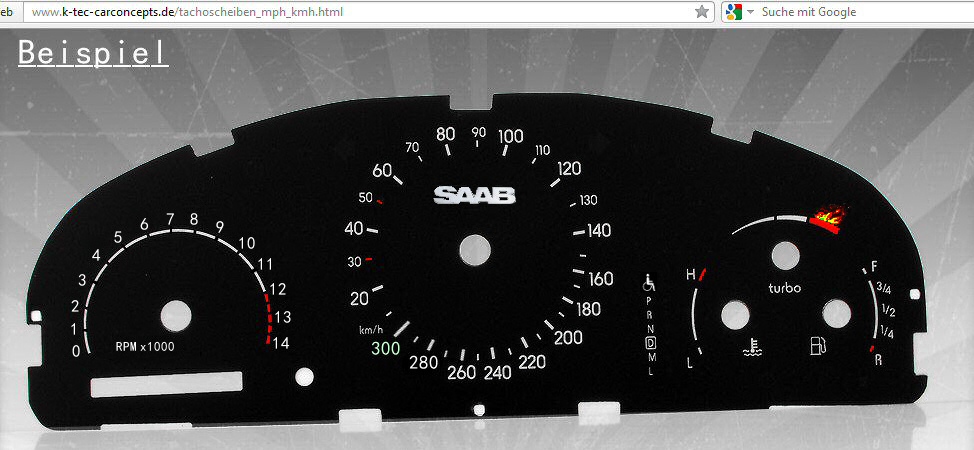Select the k-tec-carconcepts.de address bar URL
Viewport: 974px width, 450px height.
(x=187, y=12)
